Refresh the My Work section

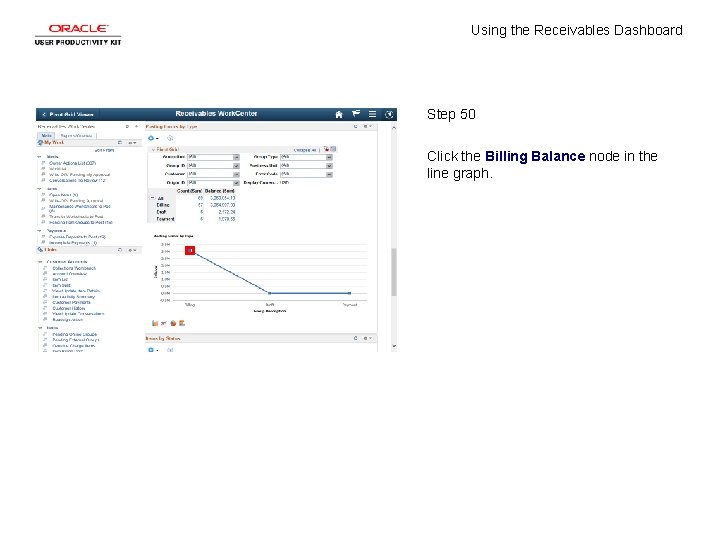pos(120,143)
